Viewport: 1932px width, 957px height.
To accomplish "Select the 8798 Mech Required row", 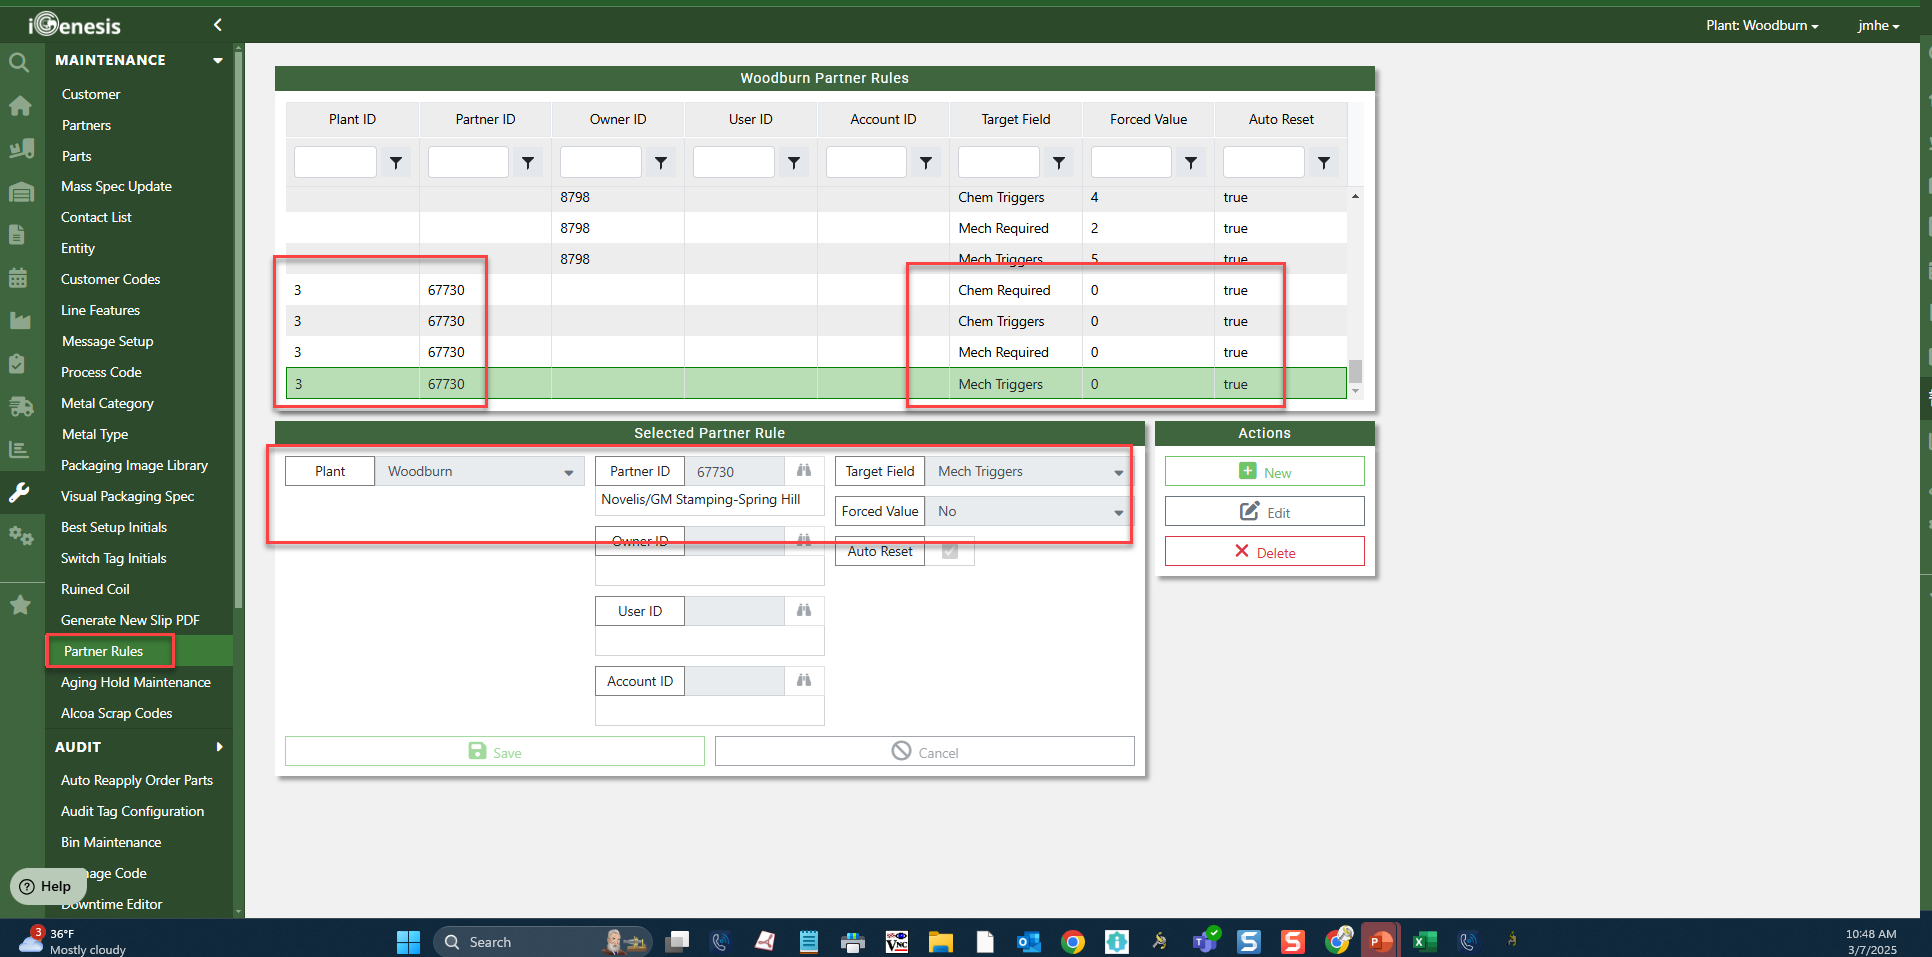I will [x=816, y=228].
